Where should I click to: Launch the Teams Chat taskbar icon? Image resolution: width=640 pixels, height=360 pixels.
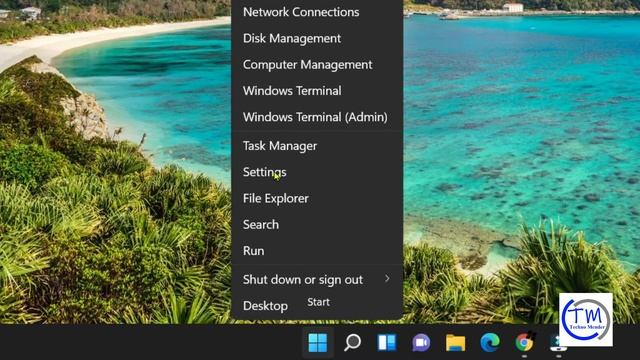[x=421, y=342]
